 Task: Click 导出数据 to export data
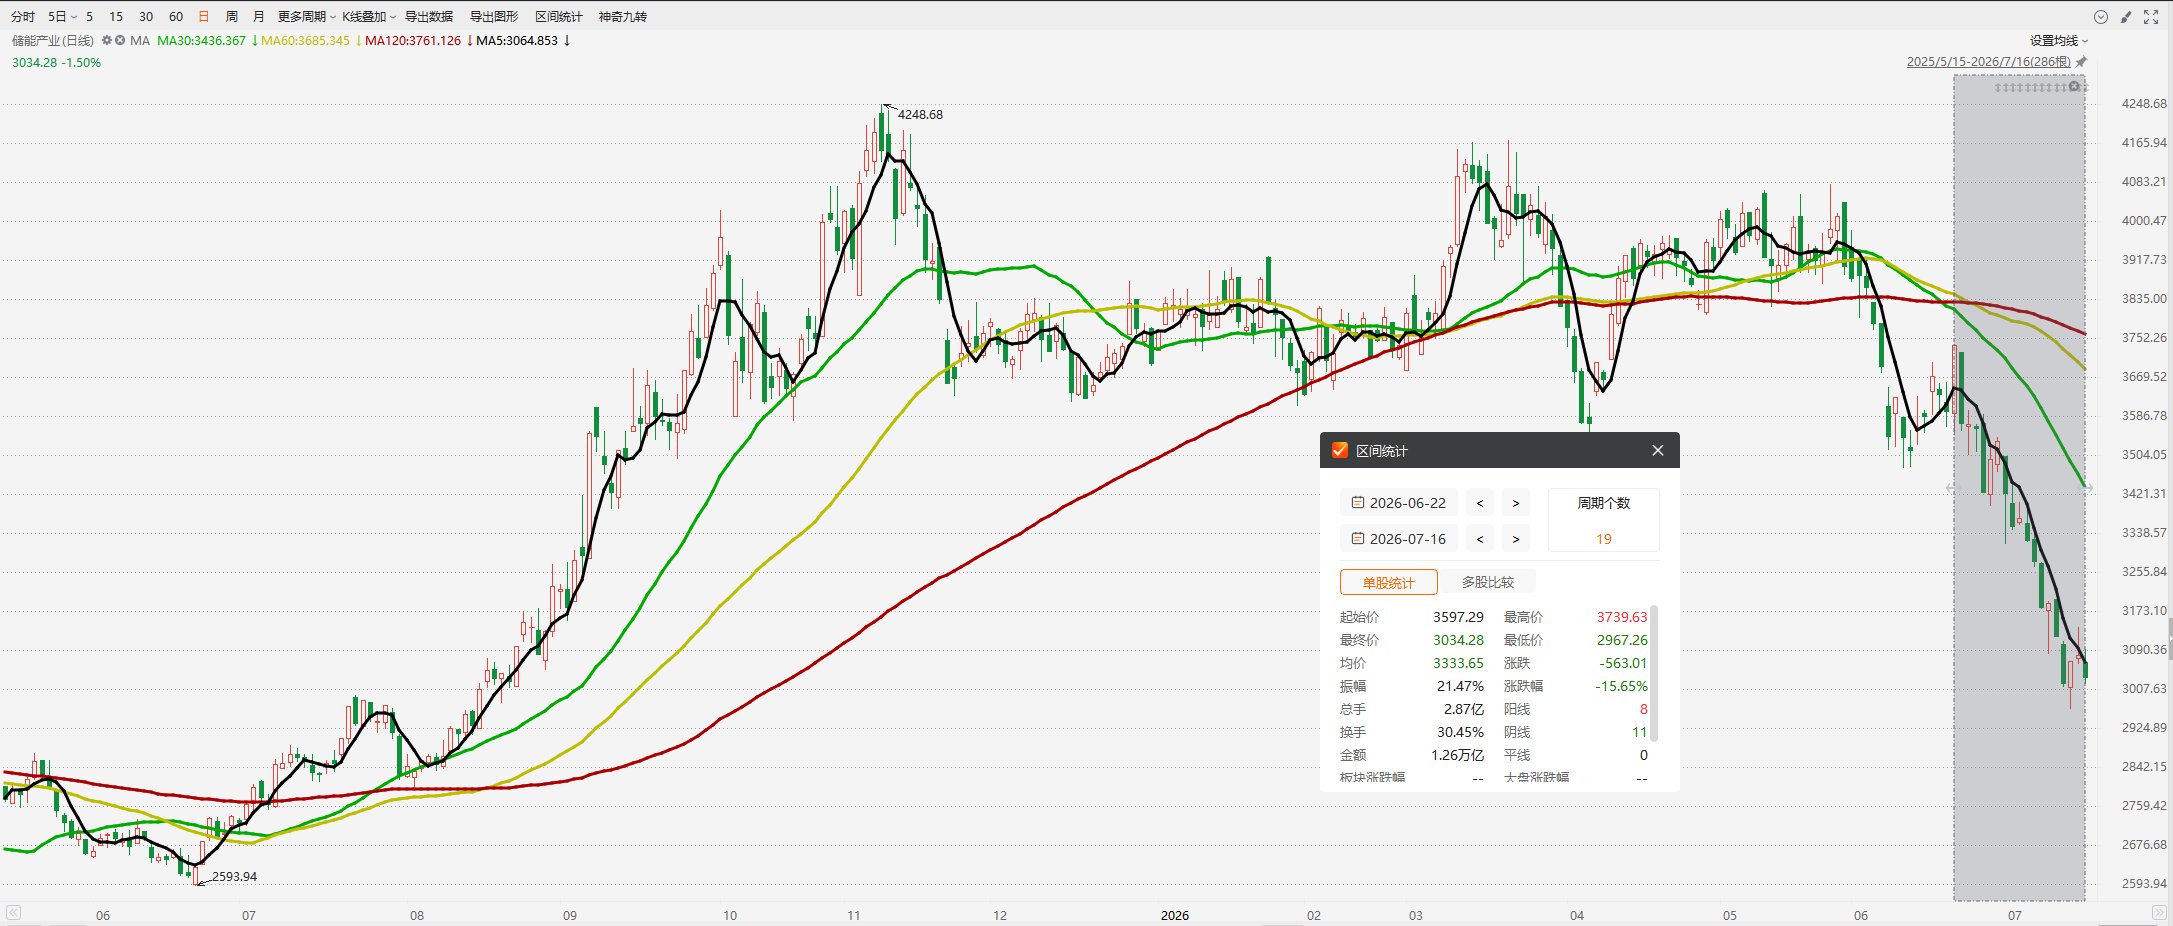click(429, 17)
